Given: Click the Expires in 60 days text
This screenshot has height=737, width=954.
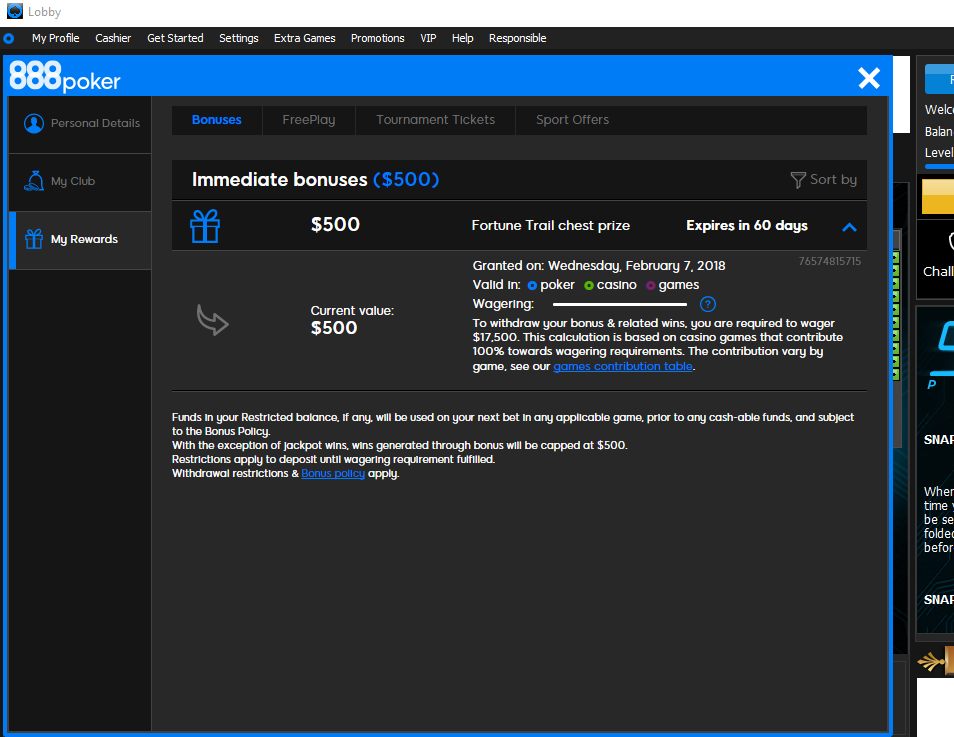Looking at the screenshot, I should coord(747,226).
